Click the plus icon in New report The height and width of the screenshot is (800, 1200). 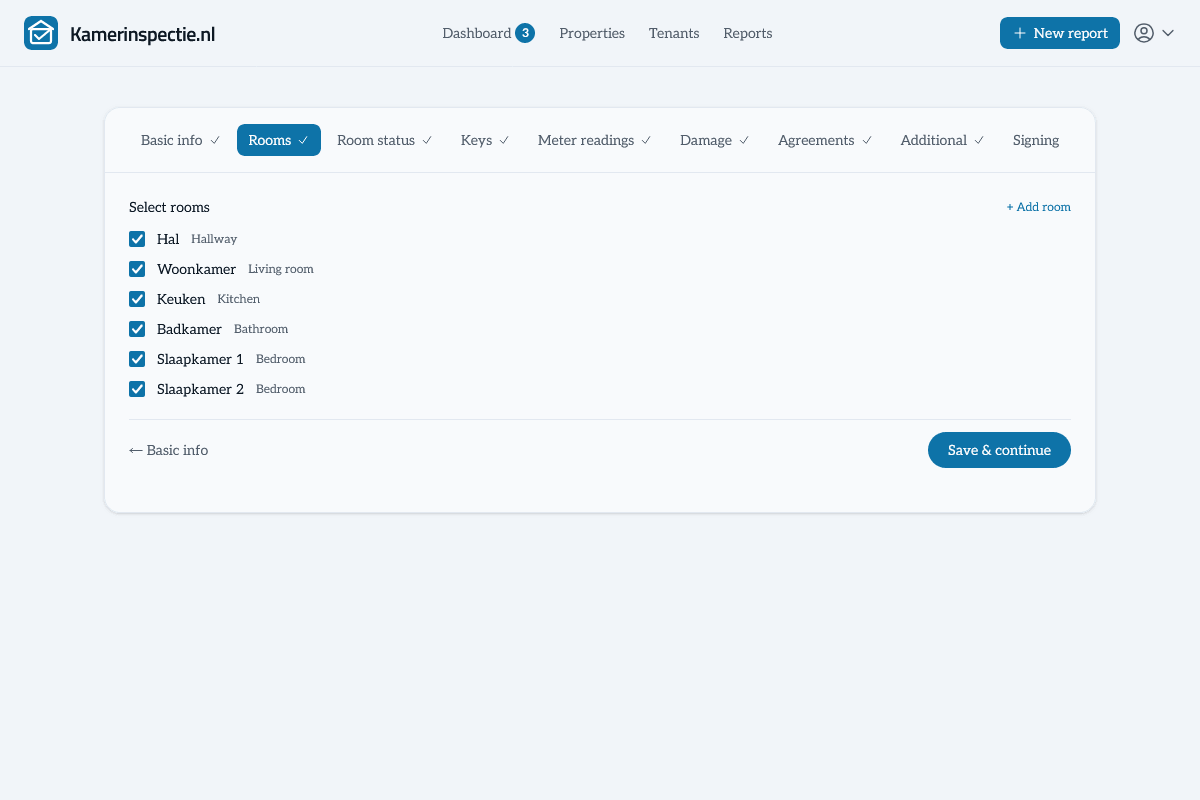[1020, 33]
